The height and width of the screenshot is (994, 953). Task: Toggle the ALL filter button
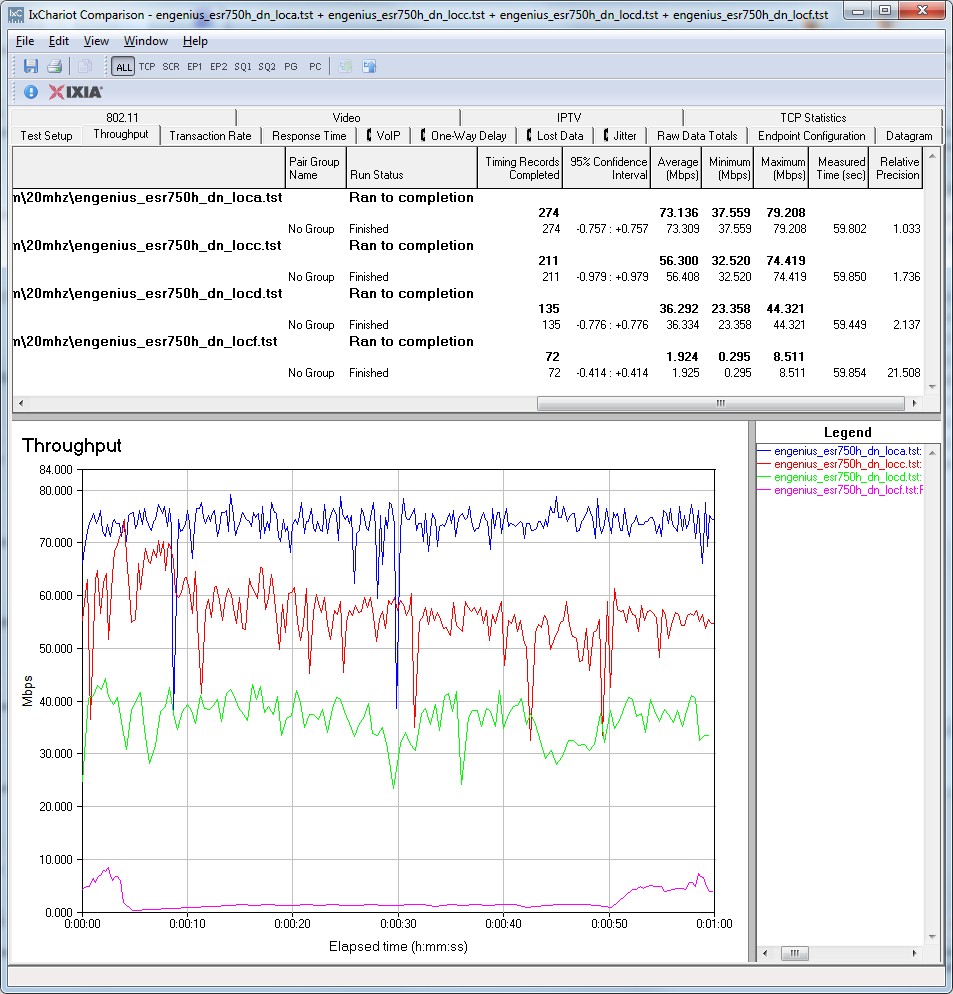(x=124, y=67)
